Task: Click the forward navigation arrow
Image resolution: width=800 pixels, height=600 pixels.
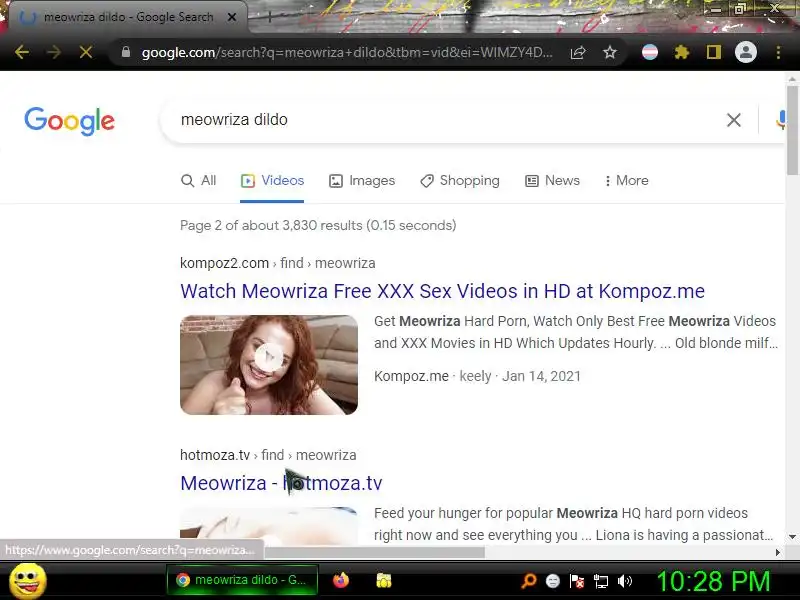Action: (54, 52)
